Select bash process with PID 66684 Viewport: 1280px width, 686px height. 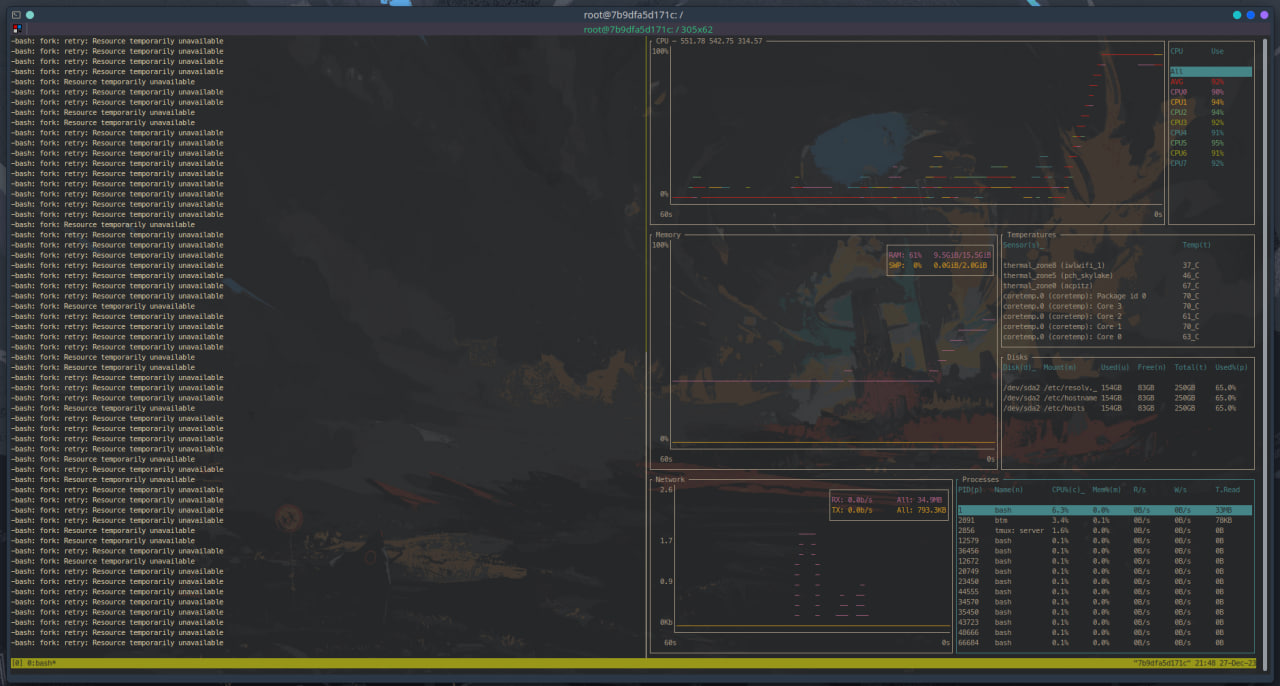1105,642
